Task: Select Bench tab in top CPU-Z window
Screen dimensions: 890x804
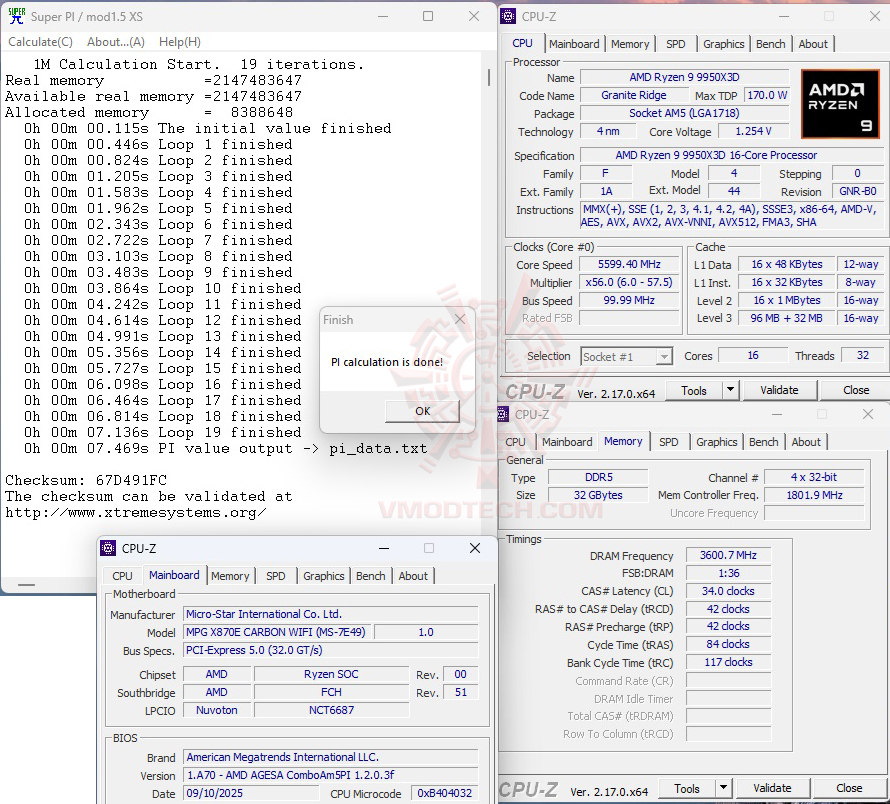Action: click(x=770, y=44)
